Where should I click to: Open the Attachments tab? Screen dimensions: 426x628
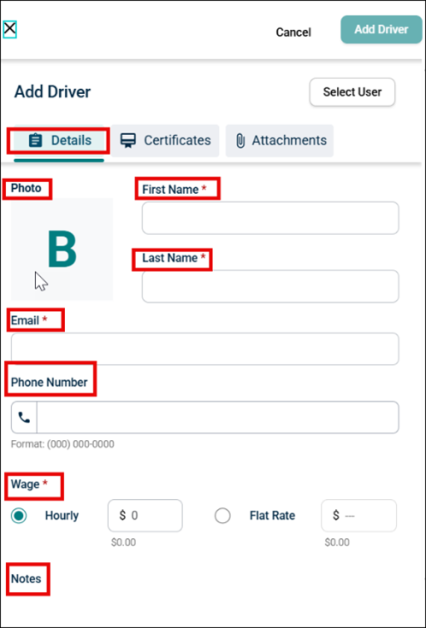coord(279,141)
